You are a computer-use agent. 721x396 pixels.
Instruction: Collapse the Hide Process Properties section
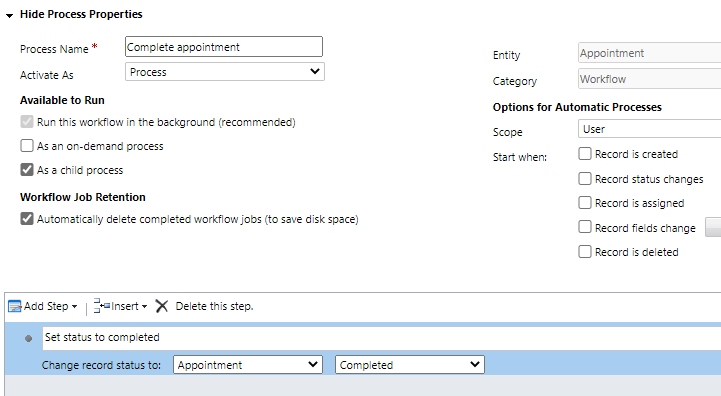point(9,16)
